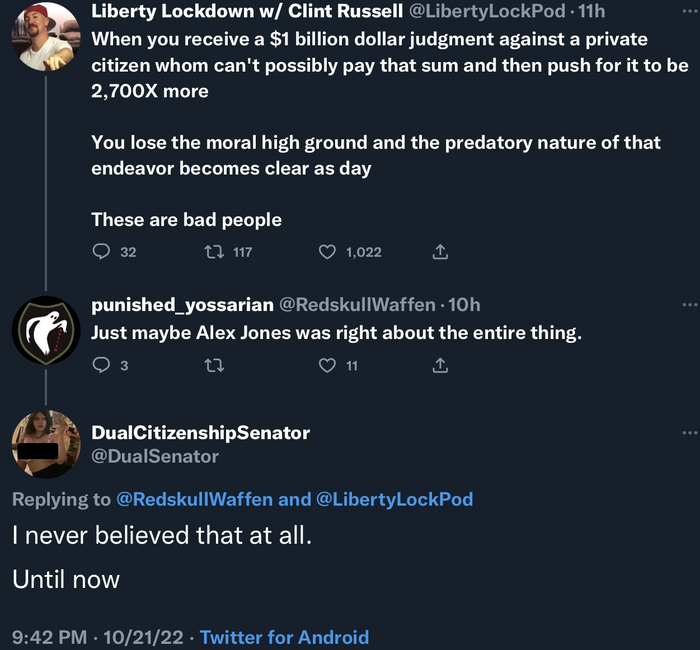
Task: Open more options for DualCitizenshipSenator tweet
Action: (x=689, y=432)
